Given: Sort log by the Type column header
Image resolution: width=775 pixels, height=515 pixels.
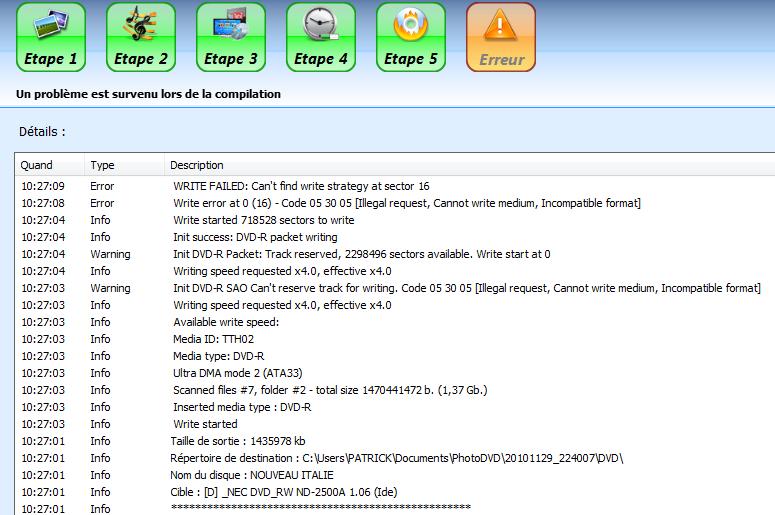Looking at the screenshot, I should [102, 165].
